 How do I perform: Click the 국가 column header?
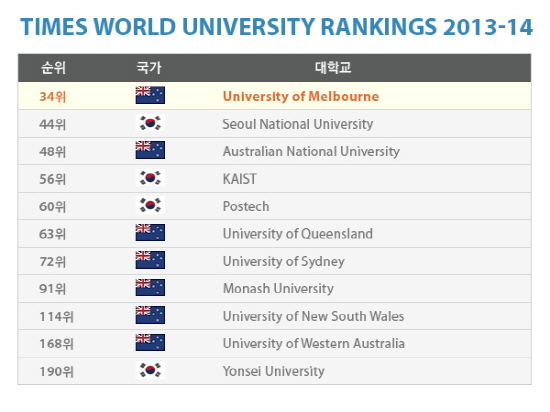point(149,68)
